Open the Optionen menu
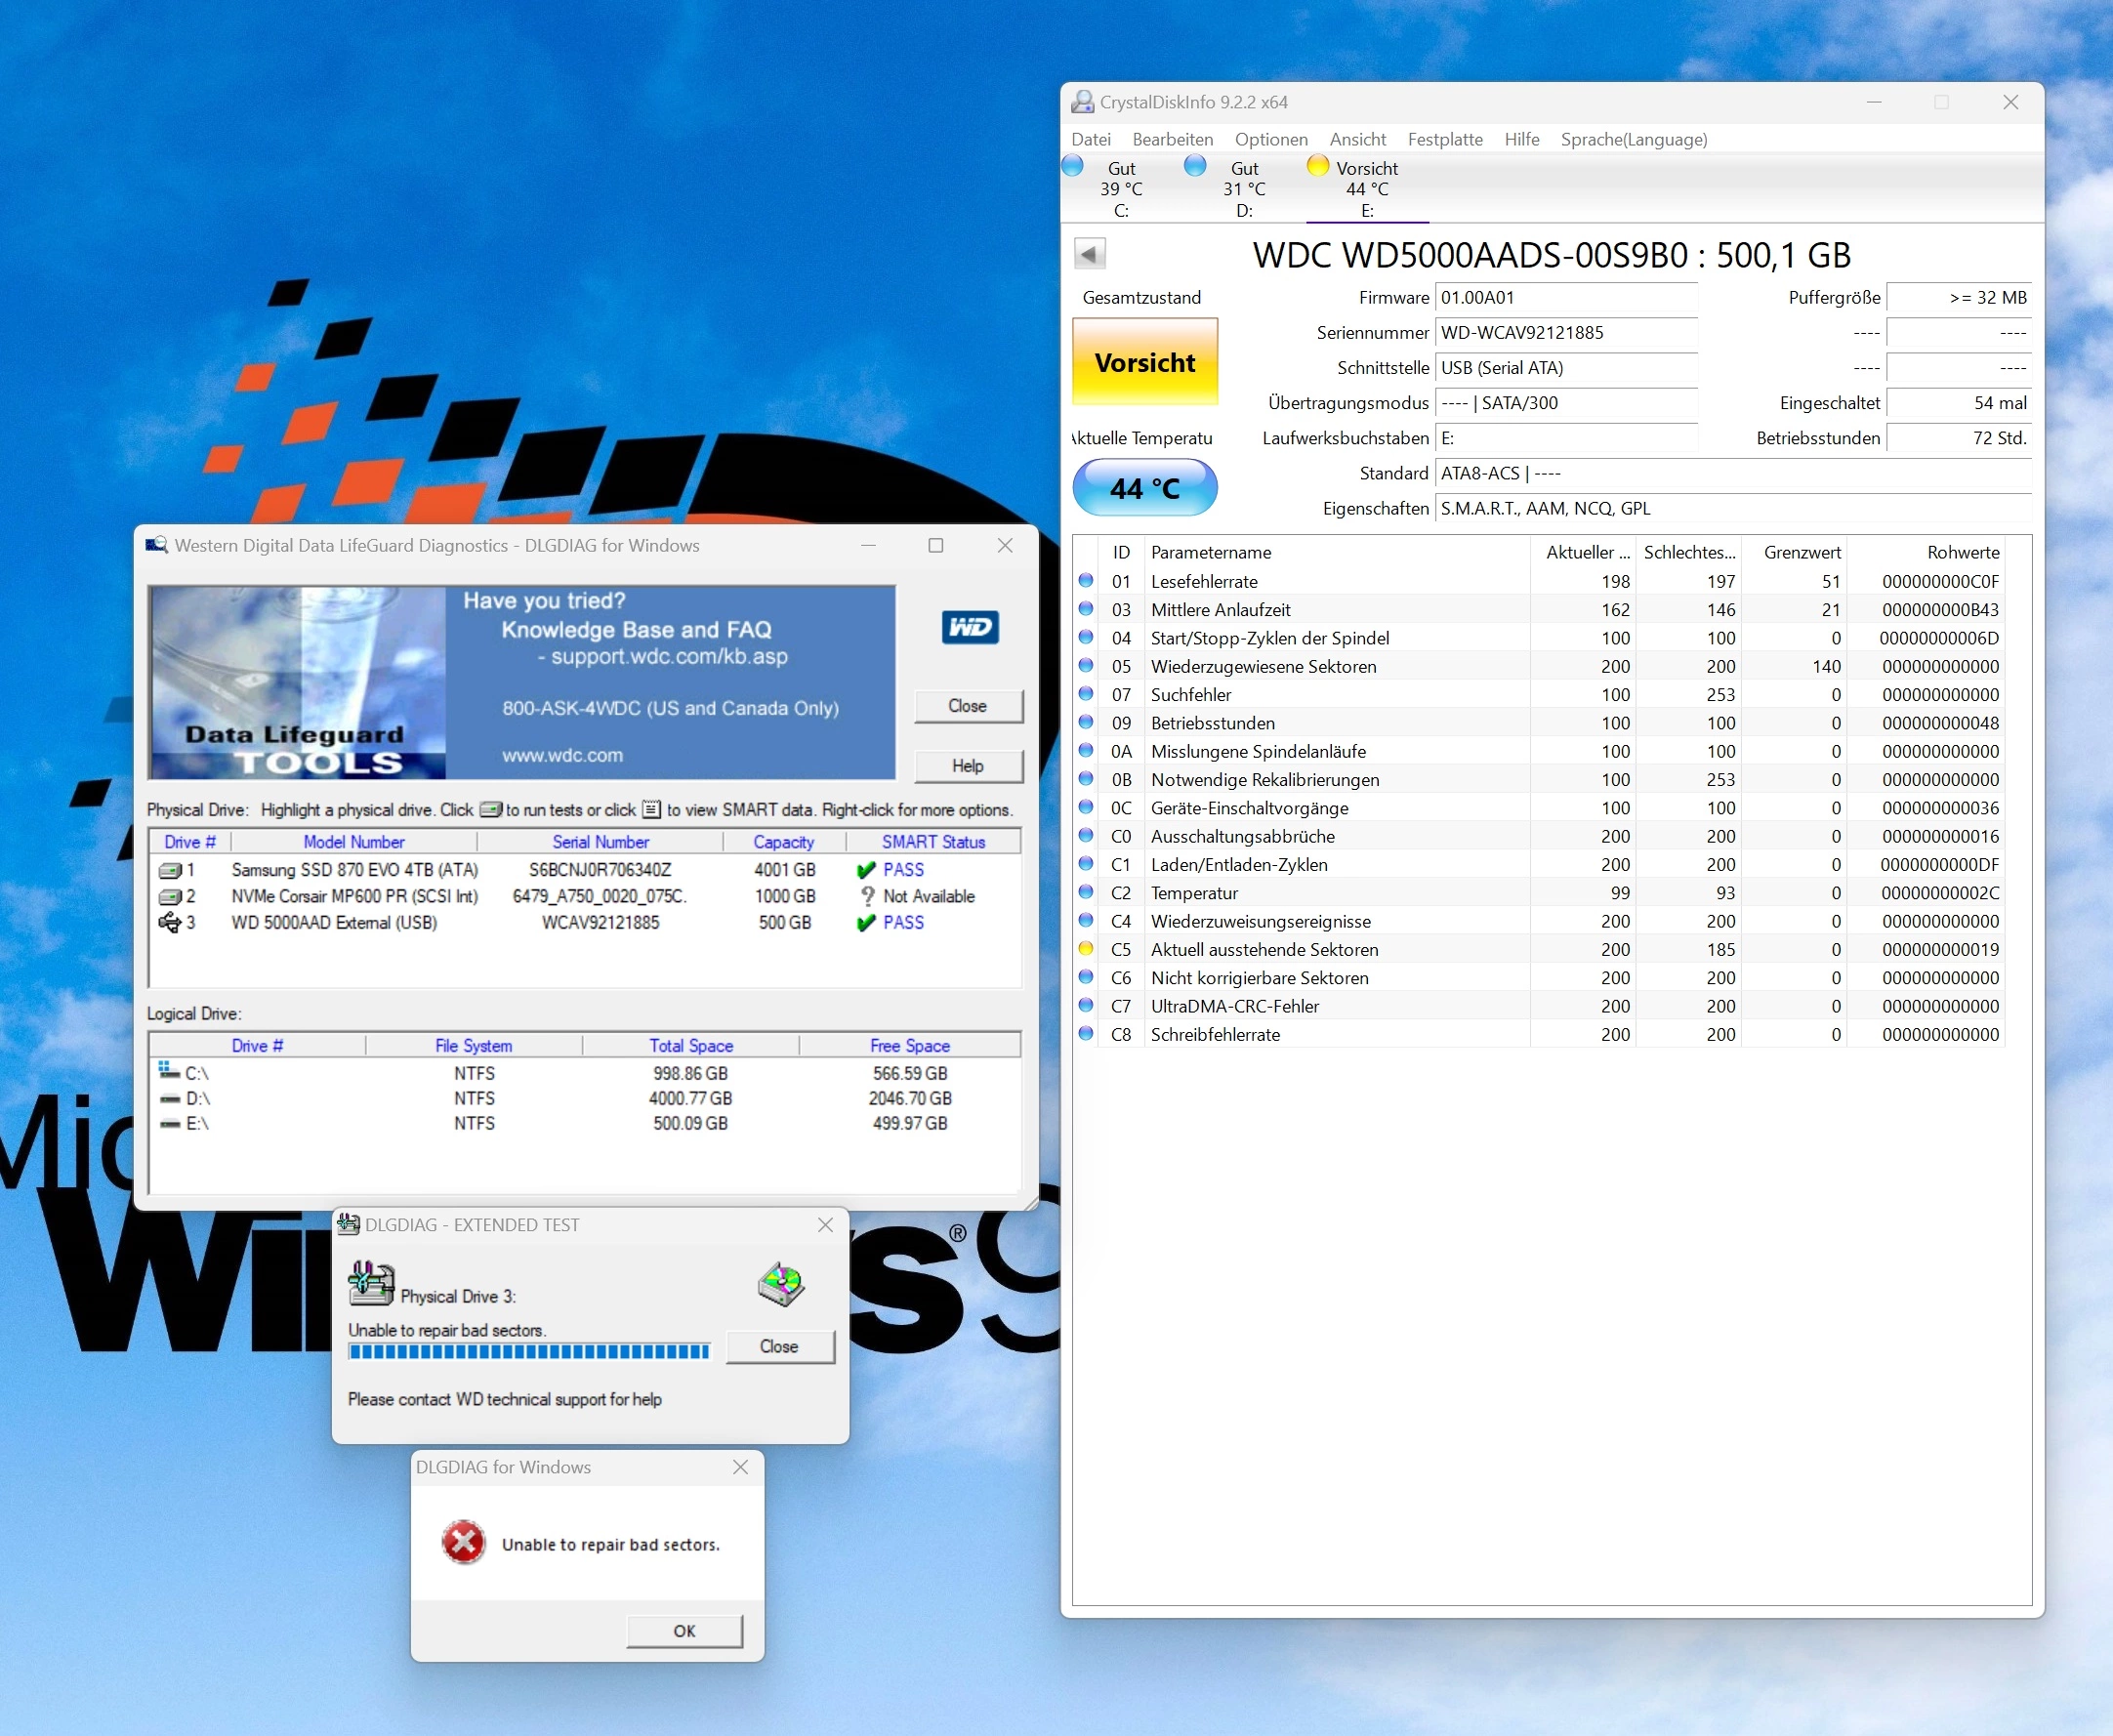 click(x=1270, y=139)
